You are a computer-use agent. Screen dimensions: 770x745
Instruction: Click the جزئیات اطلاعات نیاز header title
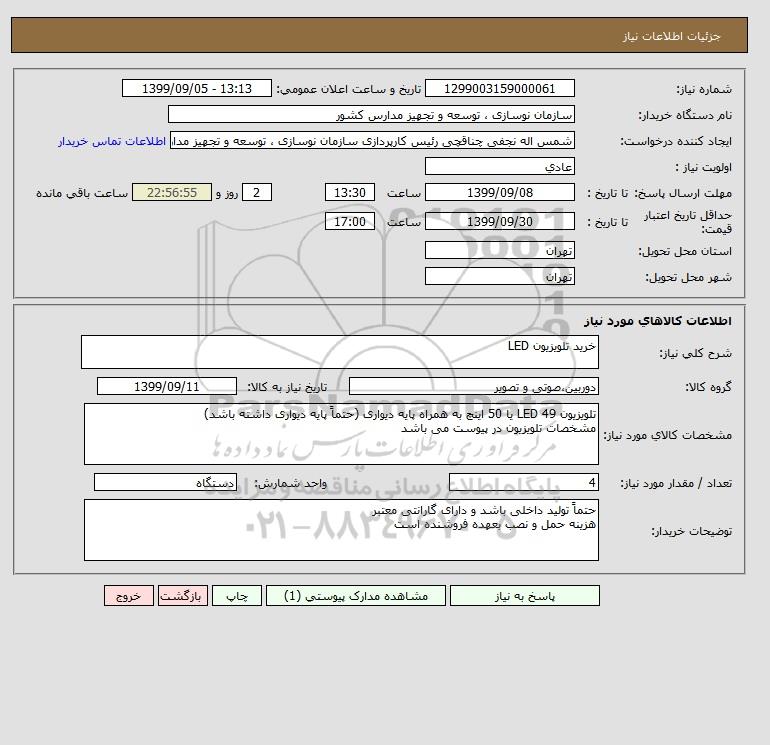(671, 36)
